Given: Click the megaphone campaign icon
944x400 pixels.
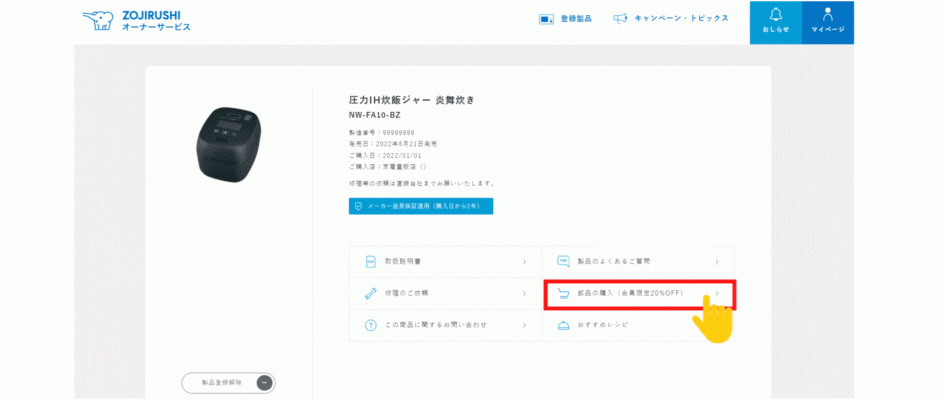Looking at the screenshot, I should [620, 19].
